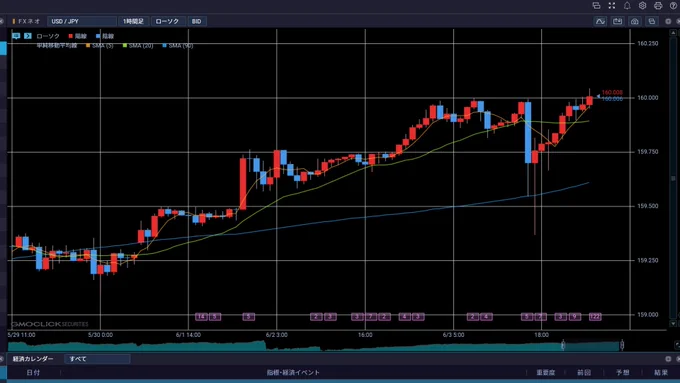Collapse legend with the blue arrow icon

tap(28, 36)
